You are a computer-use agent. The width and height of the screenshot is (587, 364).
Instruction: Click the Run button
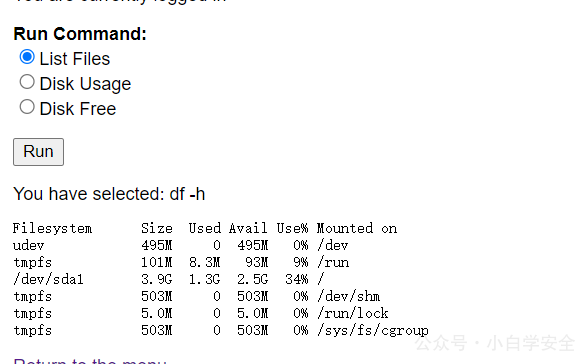tap(39, 152)
